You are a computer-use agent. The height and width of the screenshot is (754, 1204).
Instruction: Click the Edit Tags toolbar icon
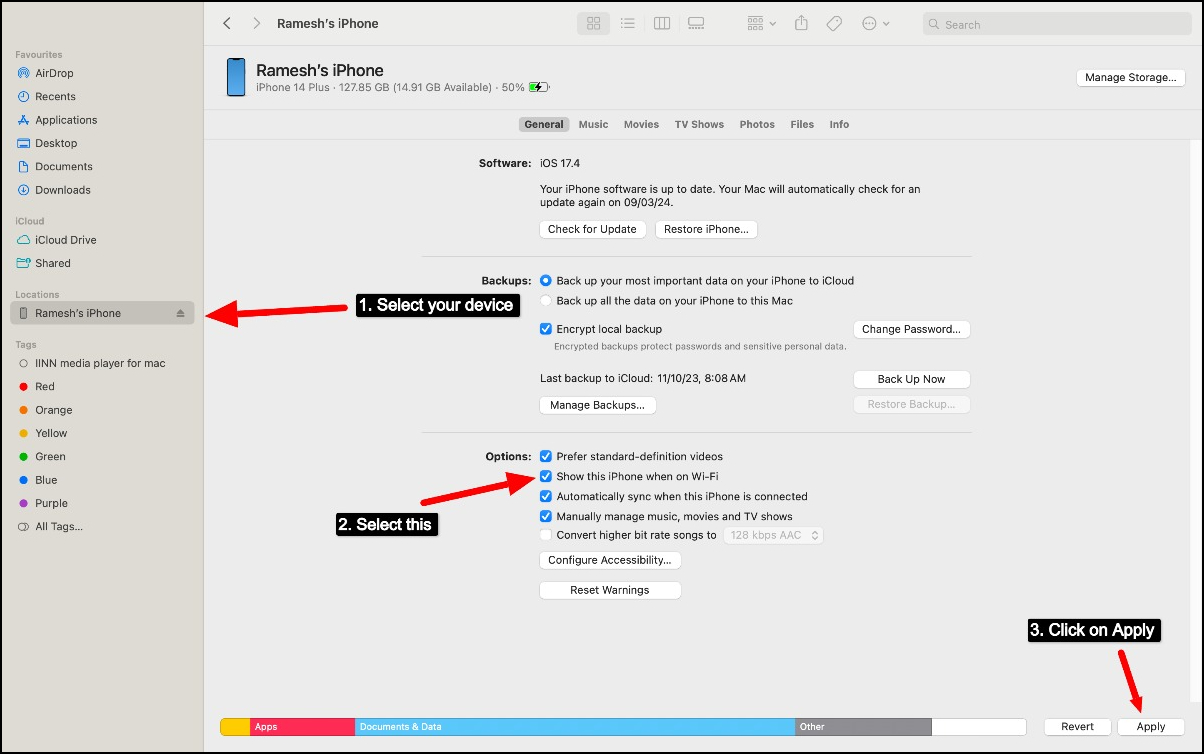pyautogui.click(x=834, y=23)
